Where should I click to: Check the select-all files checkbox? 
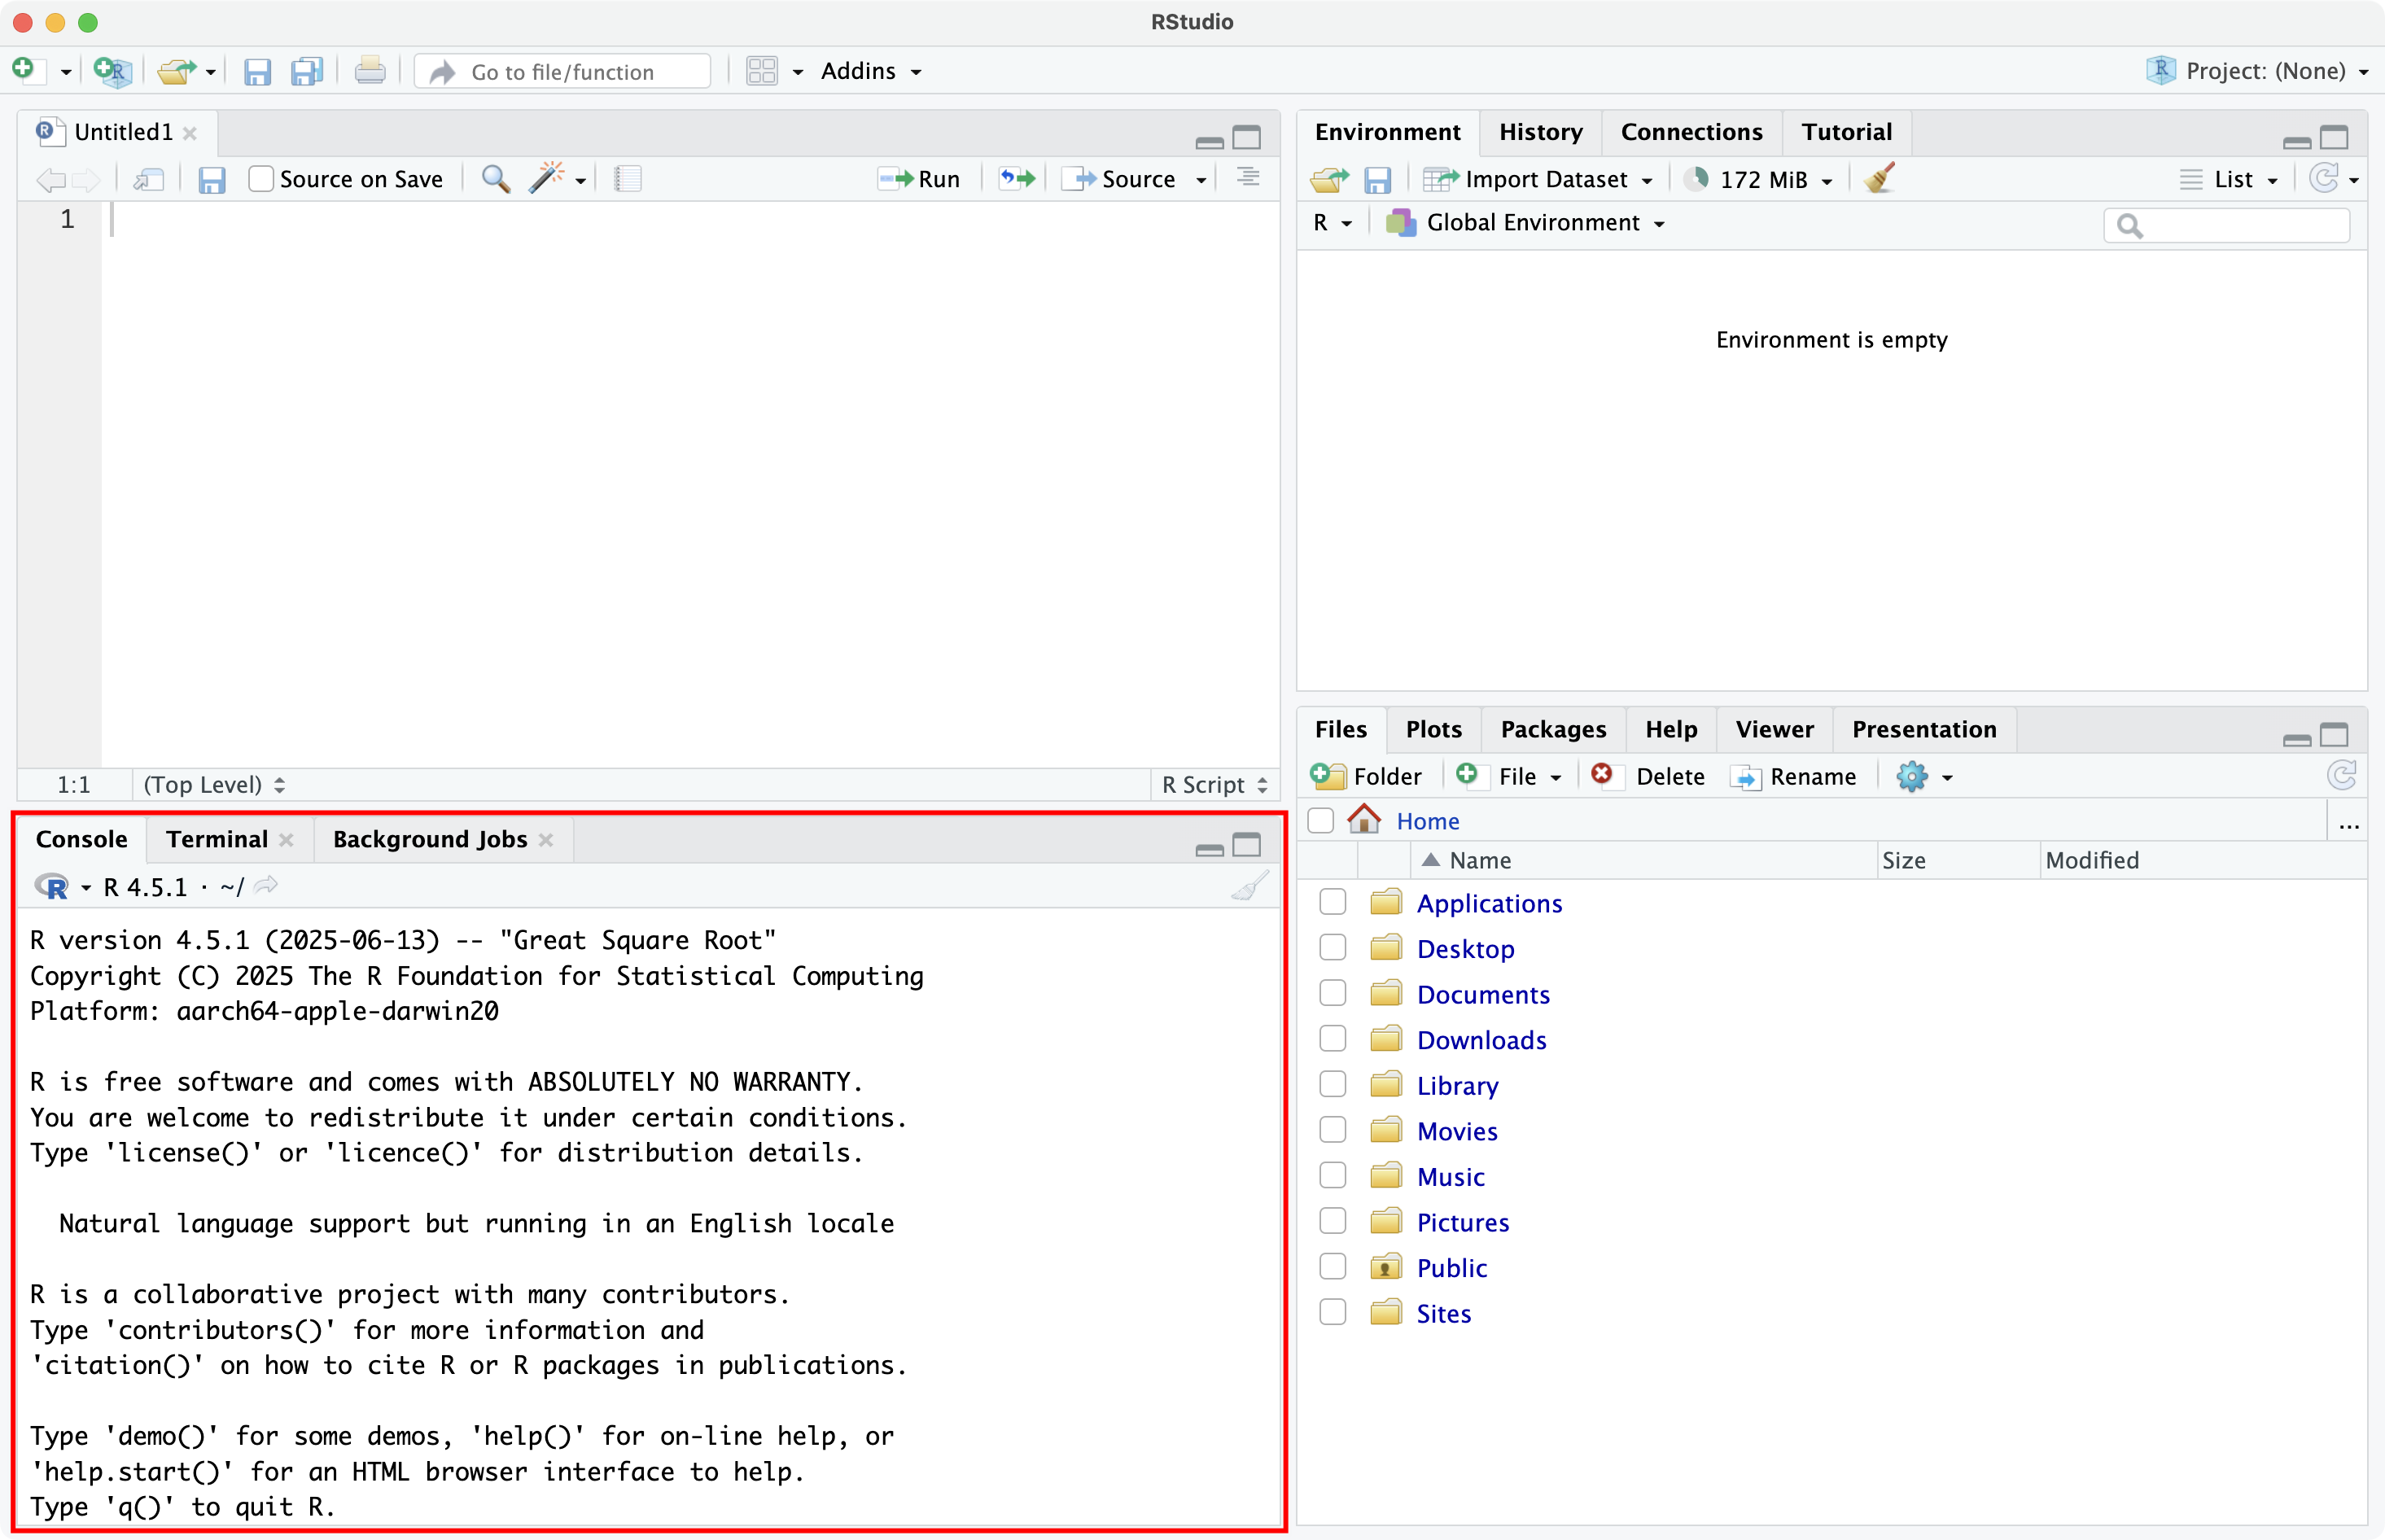coord(1321,820)
